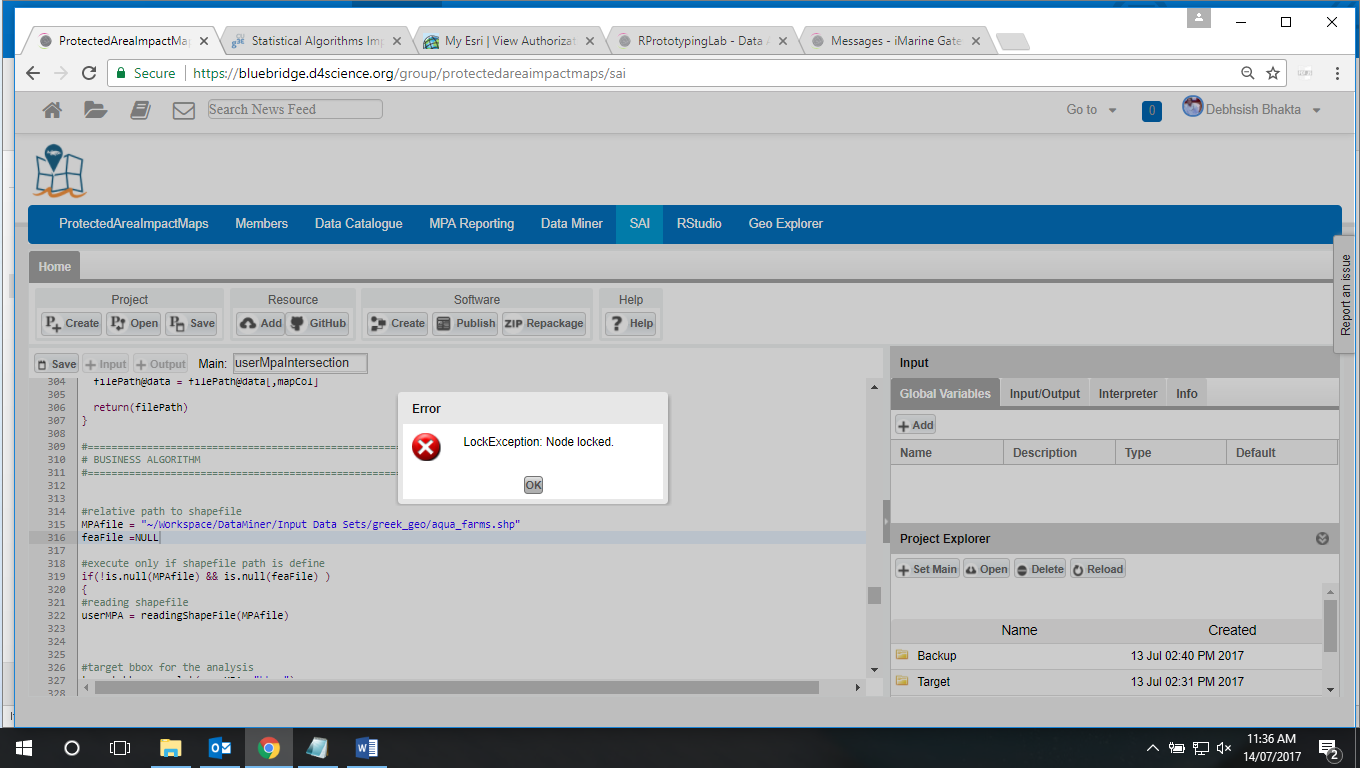
Task: Switch to the Interpreter tab
Action: [1127, 394]
